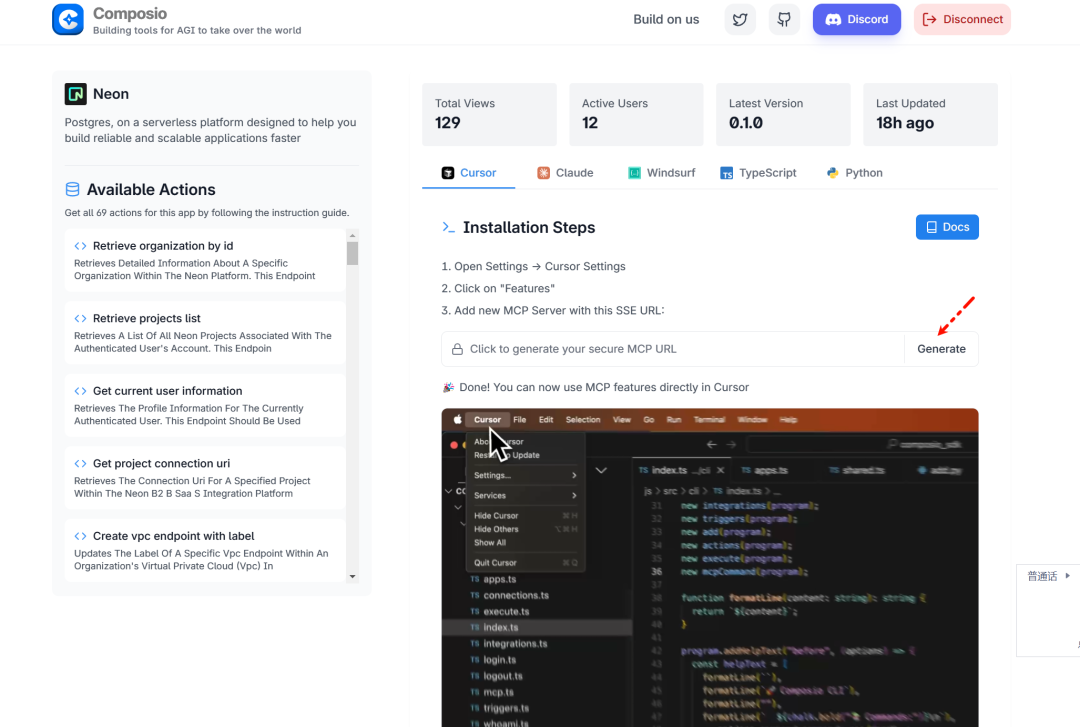Click the actions list scrollbar down arrow
Screen dimensions: 1080x727
353,577
